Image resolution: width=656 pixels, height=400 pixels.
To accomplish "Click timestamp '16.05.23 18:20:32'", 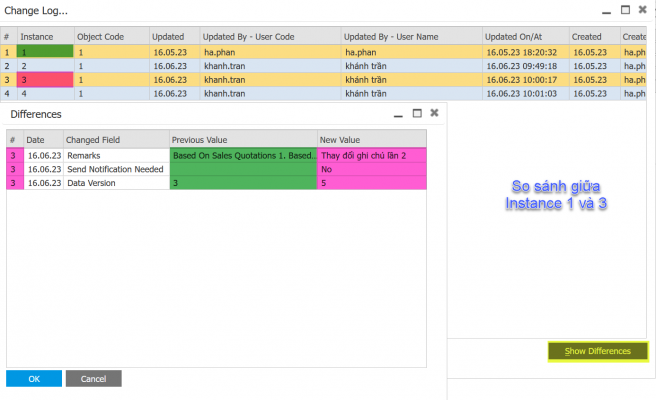I will click(x=526, y=52).
